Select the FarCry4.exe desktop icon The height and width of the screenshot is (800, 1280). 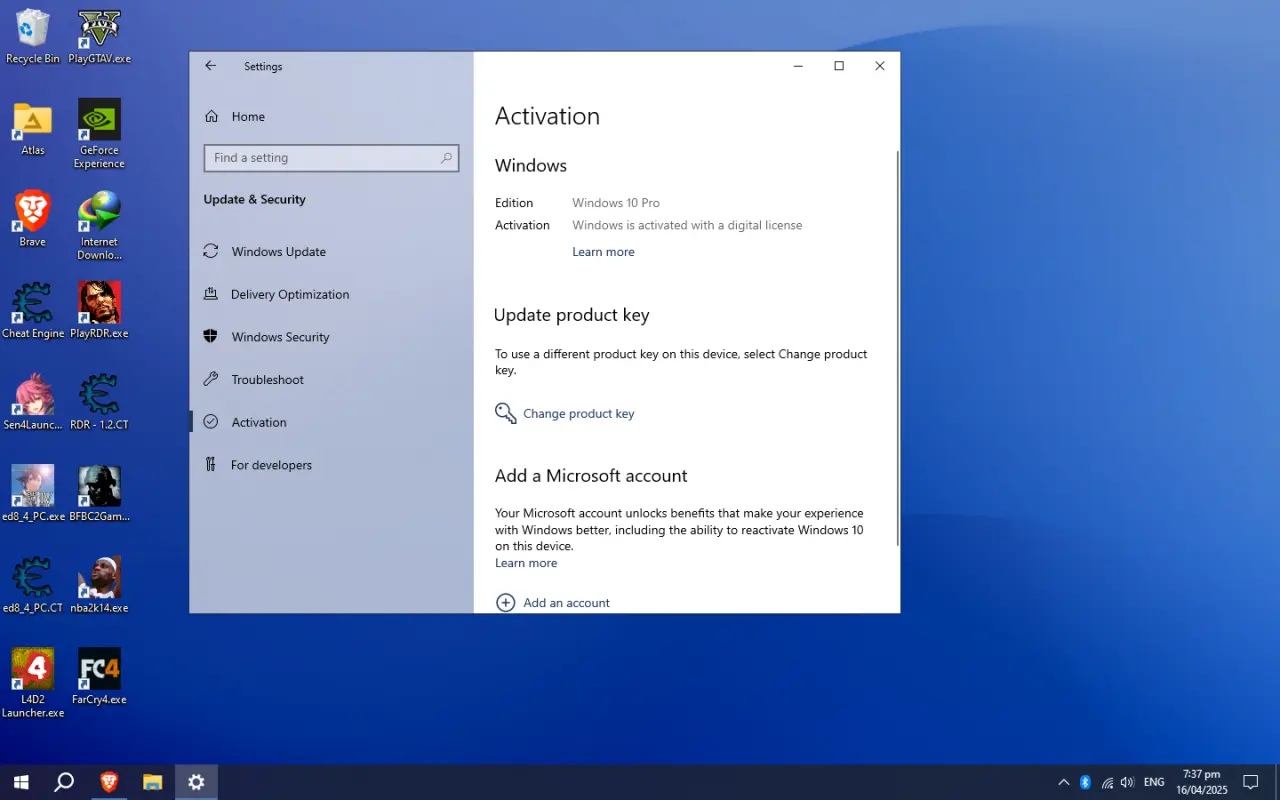click(x=99, y=677)
